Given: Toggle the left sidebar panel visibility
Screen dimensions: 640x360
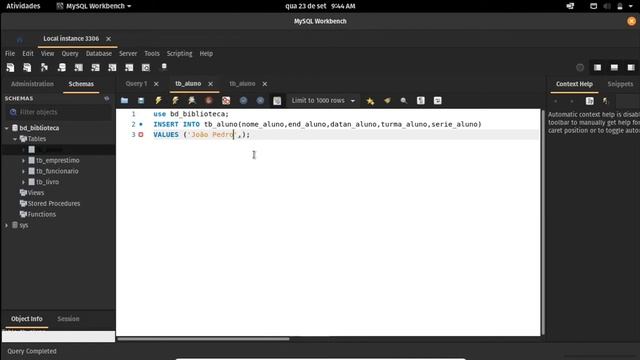Looking at the screenshot, I should [x=597, y=68].
